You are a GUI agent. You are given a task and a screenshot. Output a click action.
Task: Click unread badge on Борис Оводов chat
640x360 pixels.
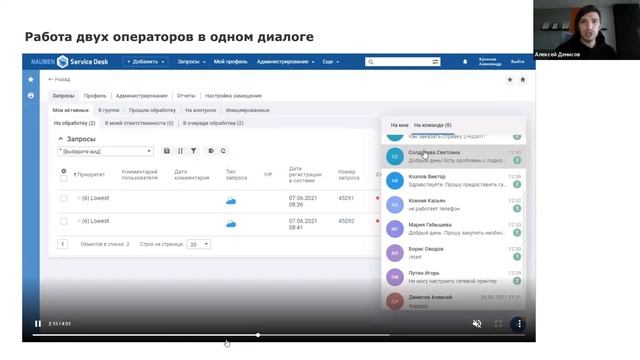[517, 257]
